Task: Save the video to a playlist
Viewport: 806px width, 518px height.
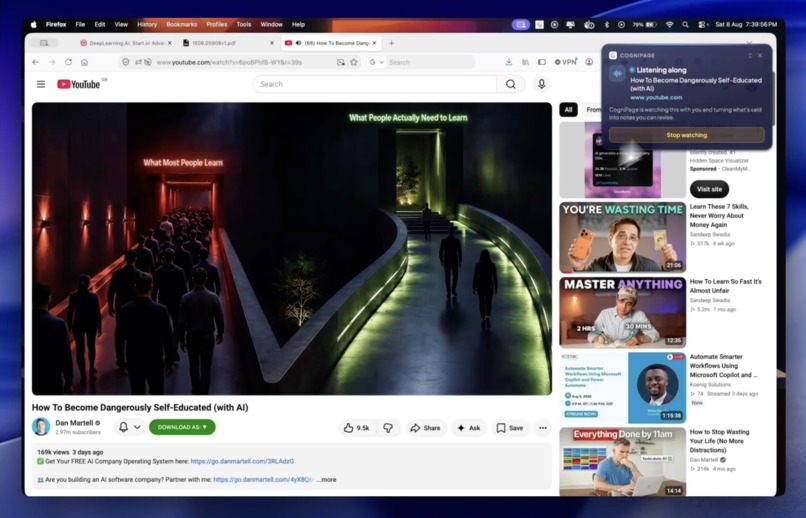Action: click(510, 428)
